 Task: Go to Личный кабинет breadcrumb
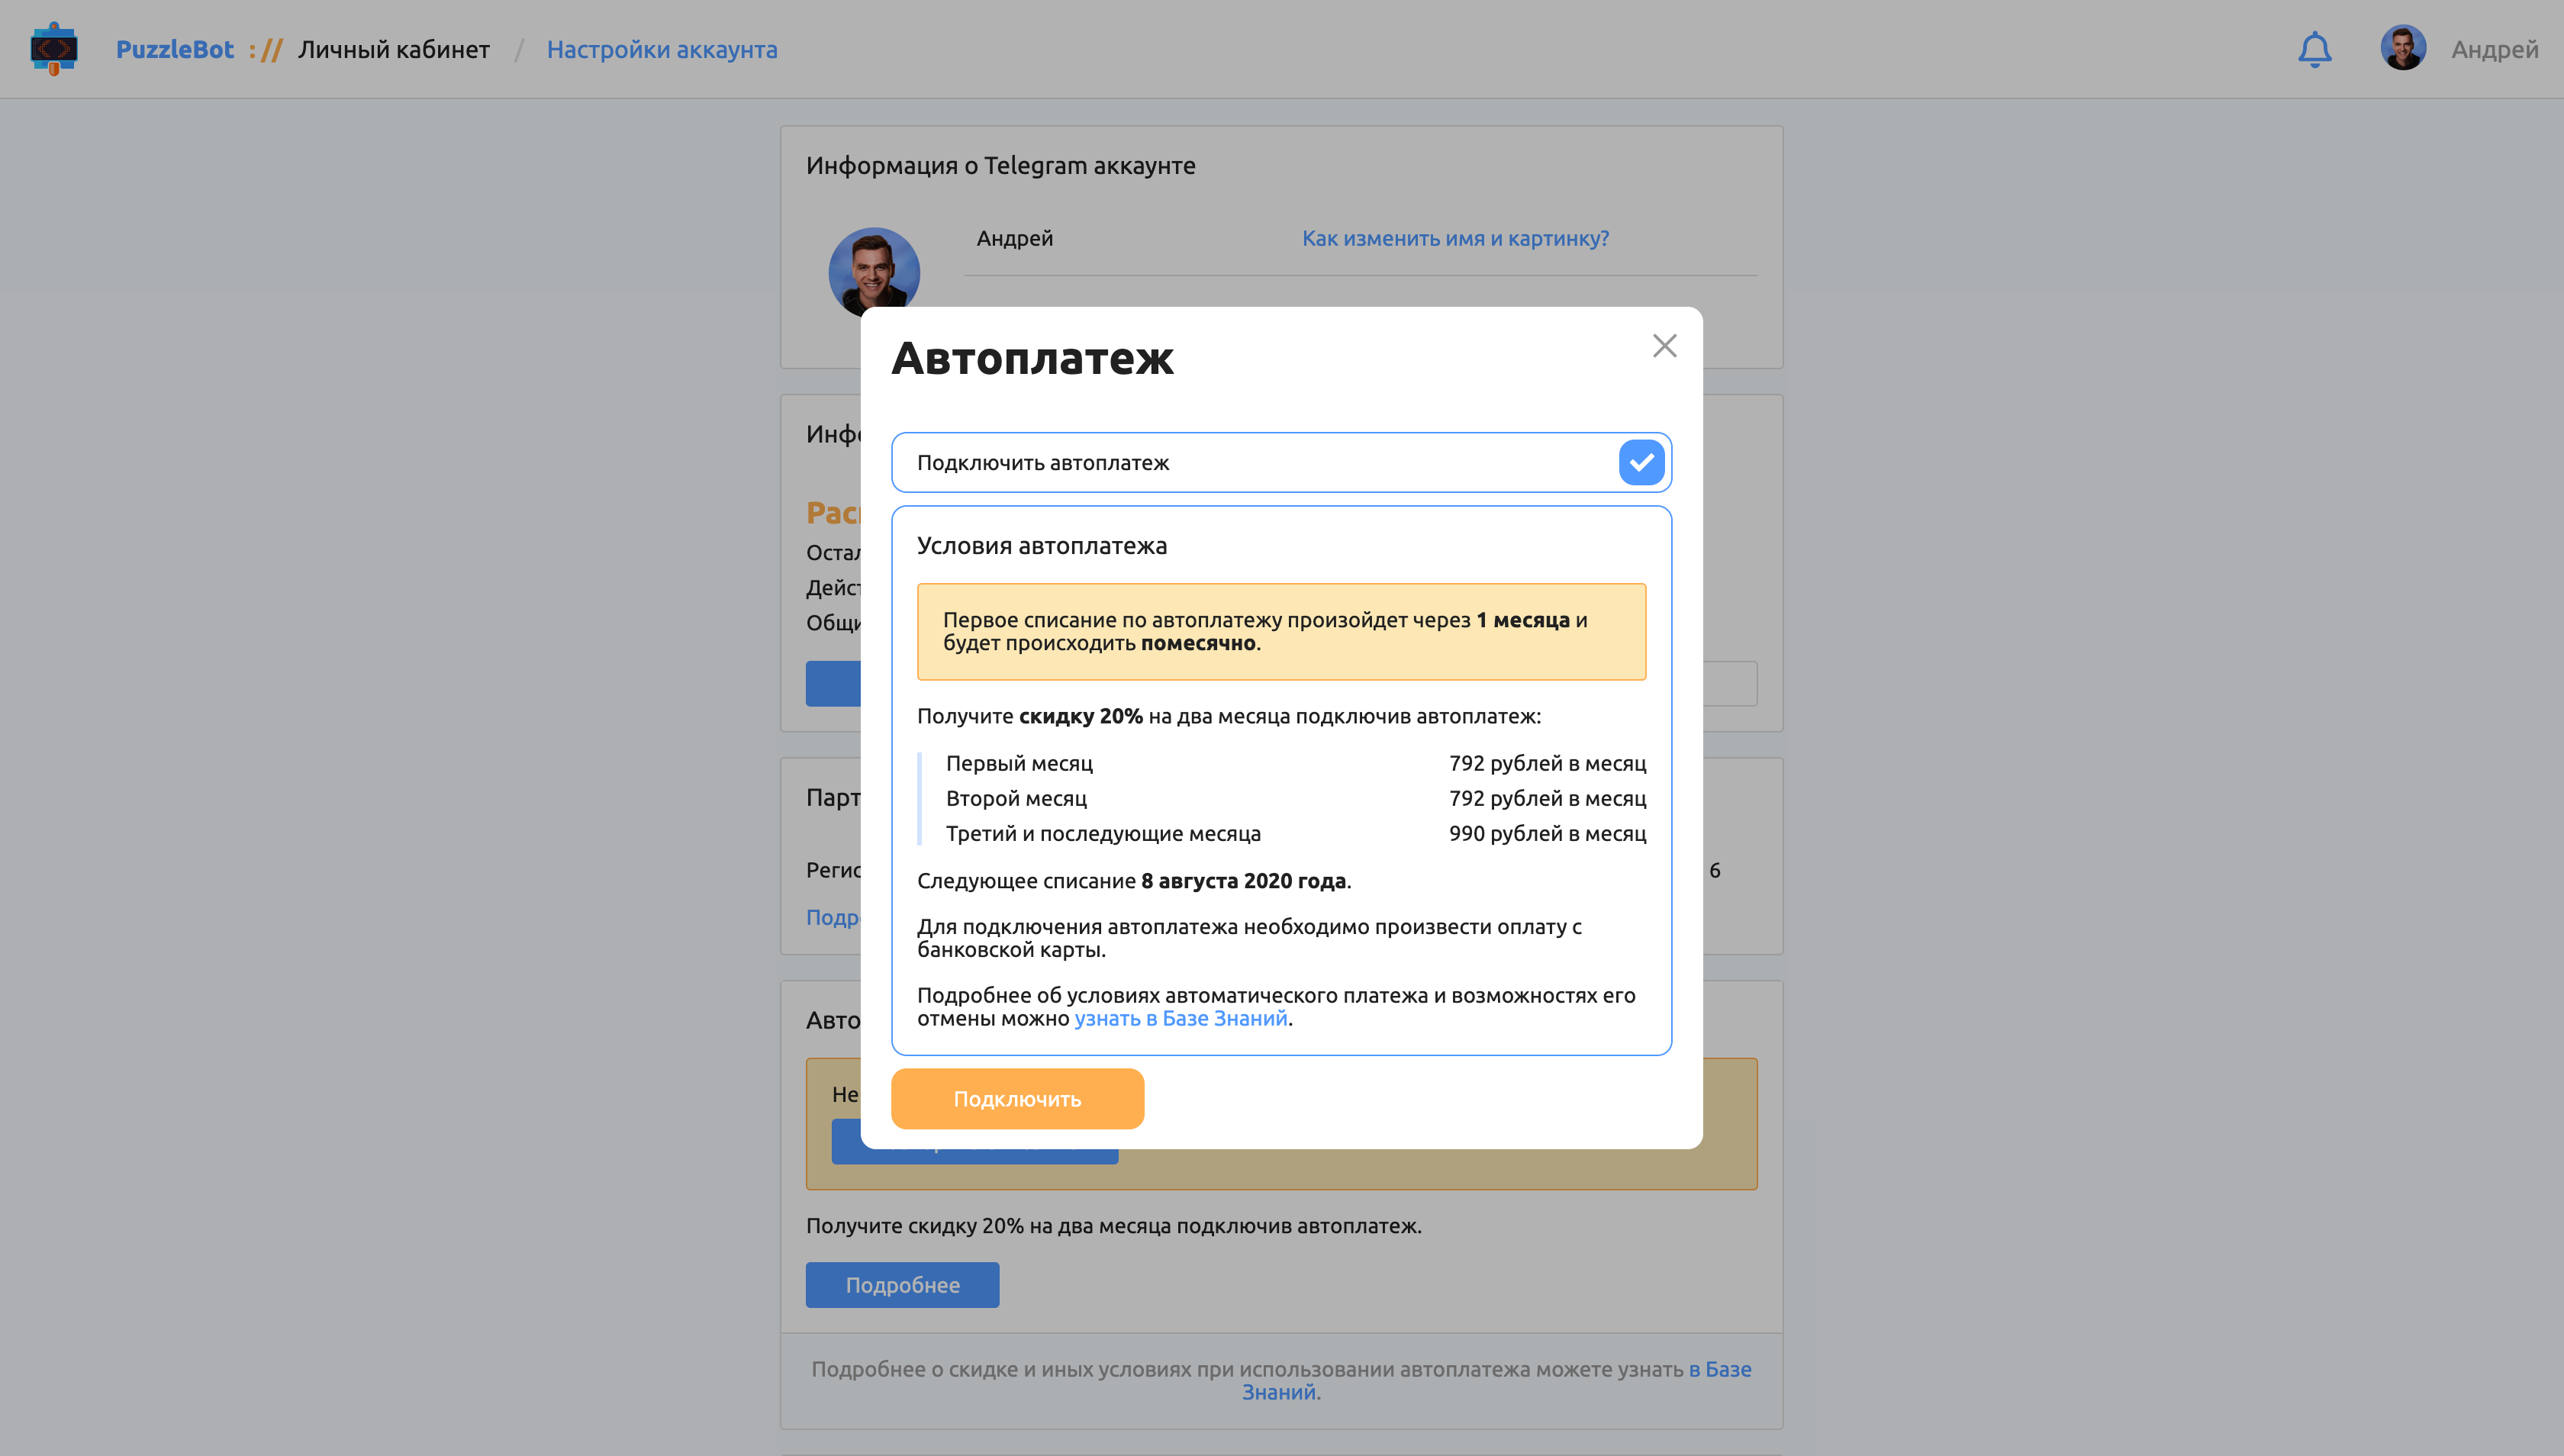click(394, 49)
